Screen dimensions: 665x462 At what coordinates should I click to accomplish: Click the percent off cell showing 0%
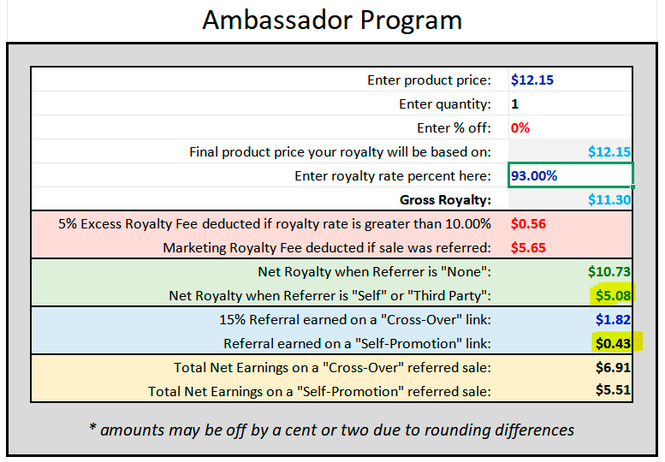[570, 127]
